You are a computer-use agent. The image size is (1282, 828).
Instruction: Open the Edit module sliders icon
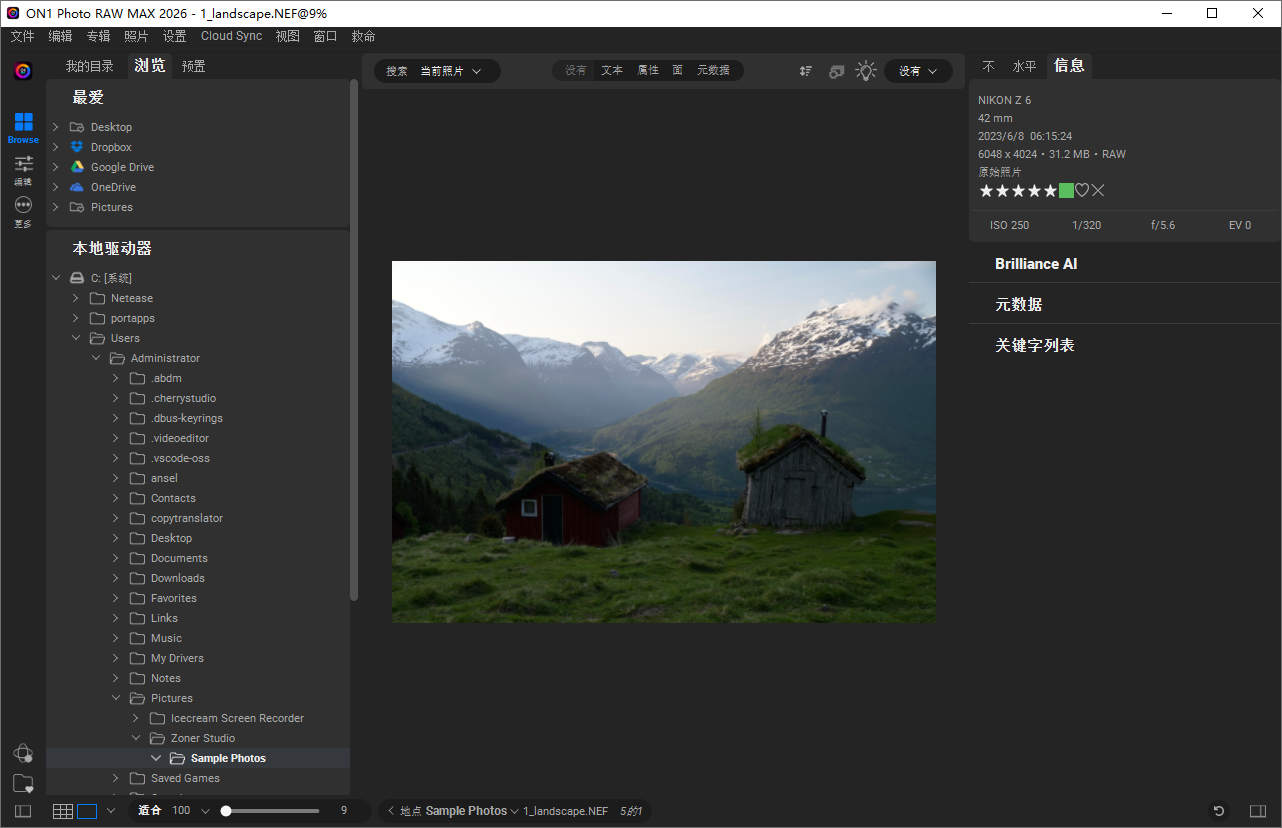22,163
